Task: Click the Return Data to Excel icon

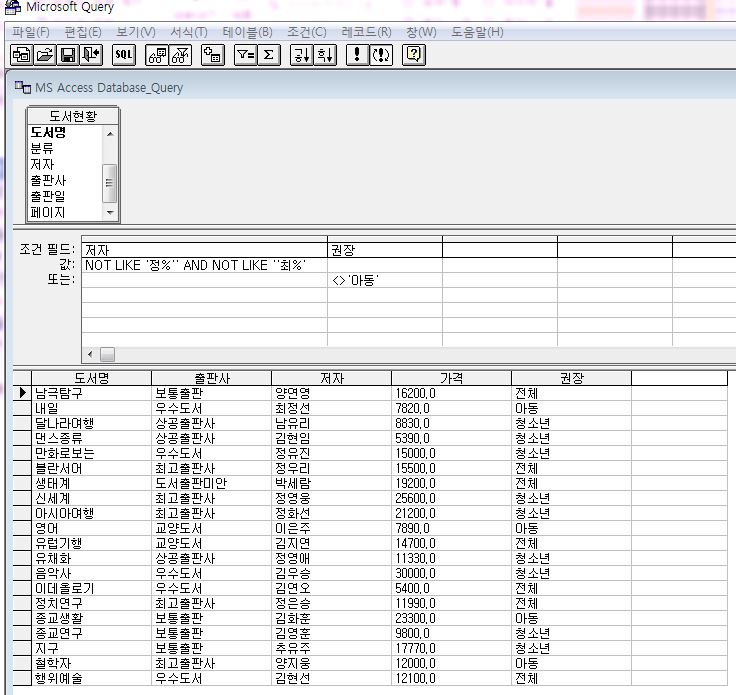Action: pos(92,55)
